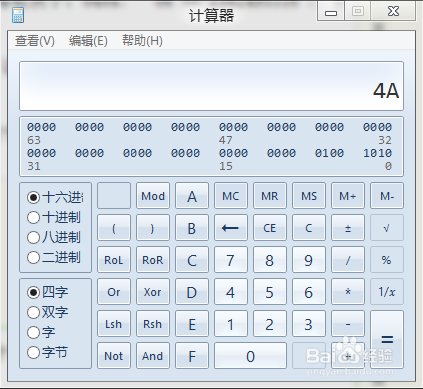Open the 编辑(E) menu
The height and width of the screenshot is (389, 423).
click(x=88, y=41)
